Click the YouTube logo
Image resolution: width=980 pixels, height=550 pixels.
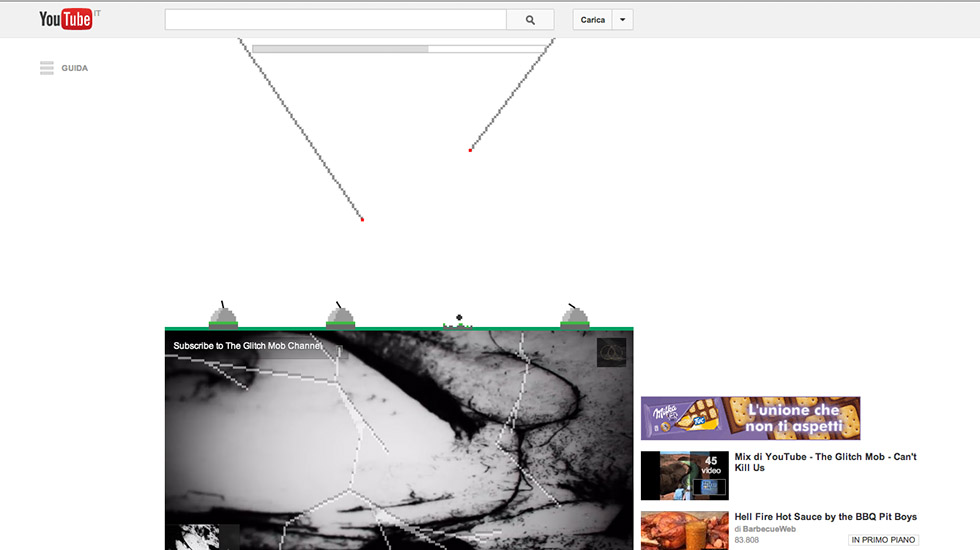pos(66,19)
